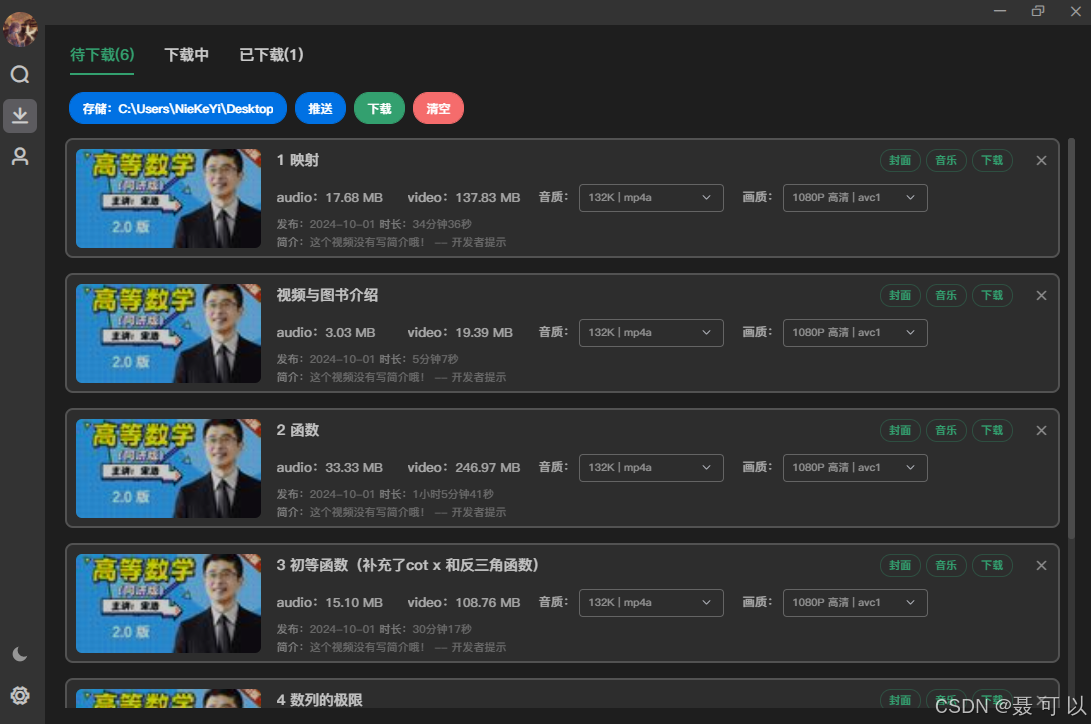1091x724 pixels.
Task: Click the vertical scrollbar of the list
Action: pyautogui.click(x=1072, y=337)
